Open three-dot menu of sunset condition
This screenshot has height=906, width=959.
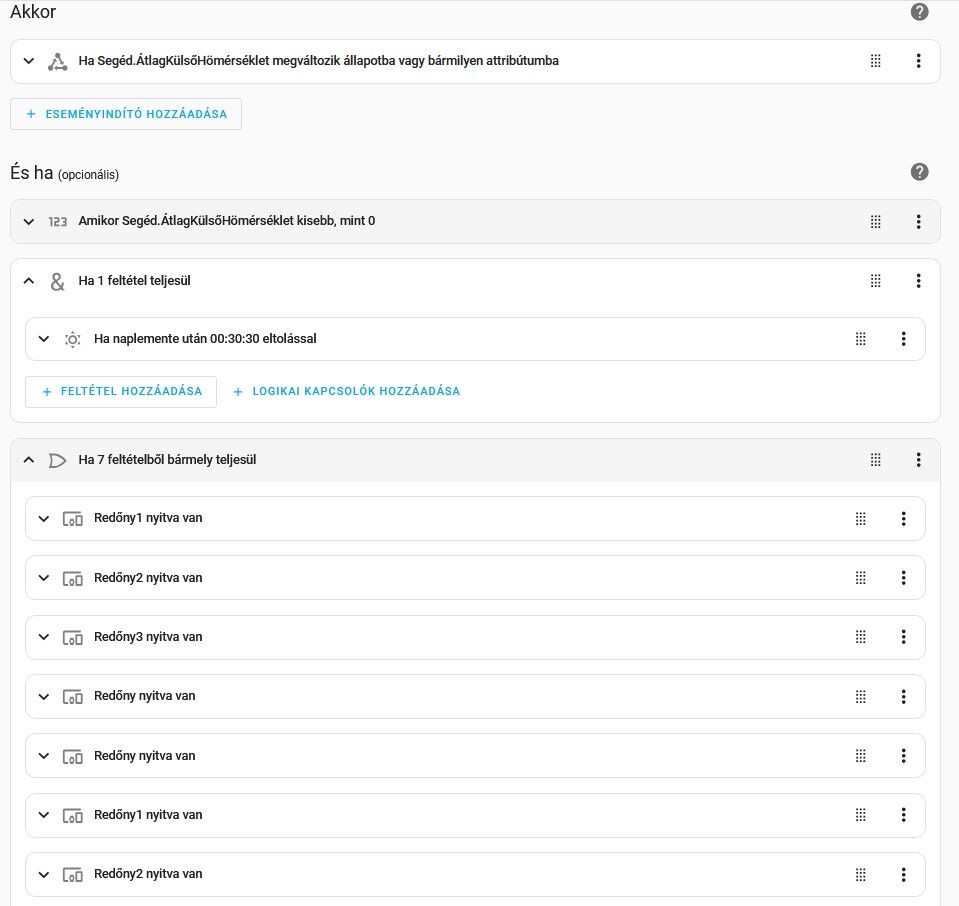[x=903, y=339]
